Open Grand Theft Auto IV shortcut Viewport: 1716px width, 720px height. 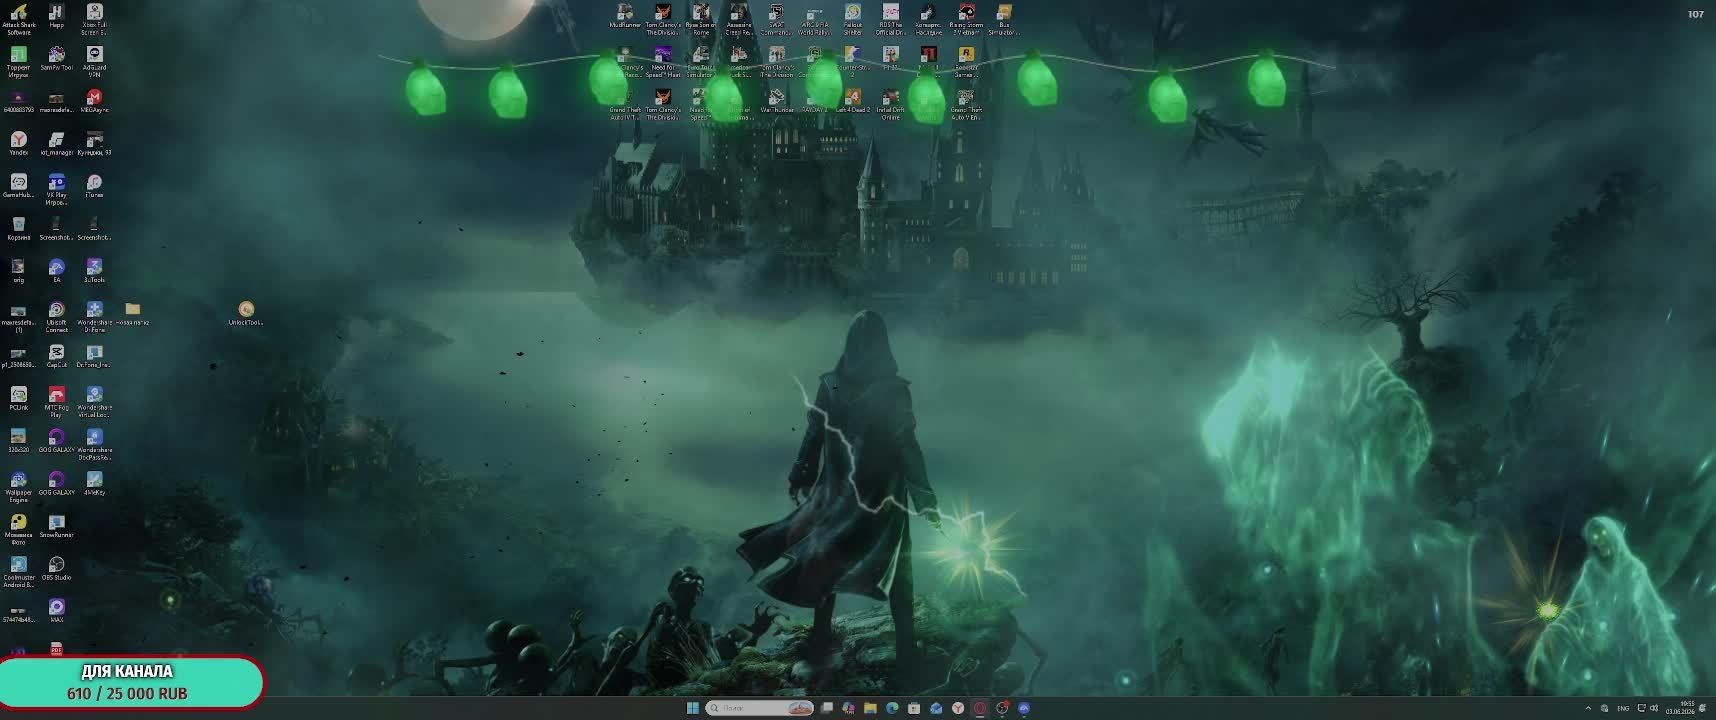(625, 104)
